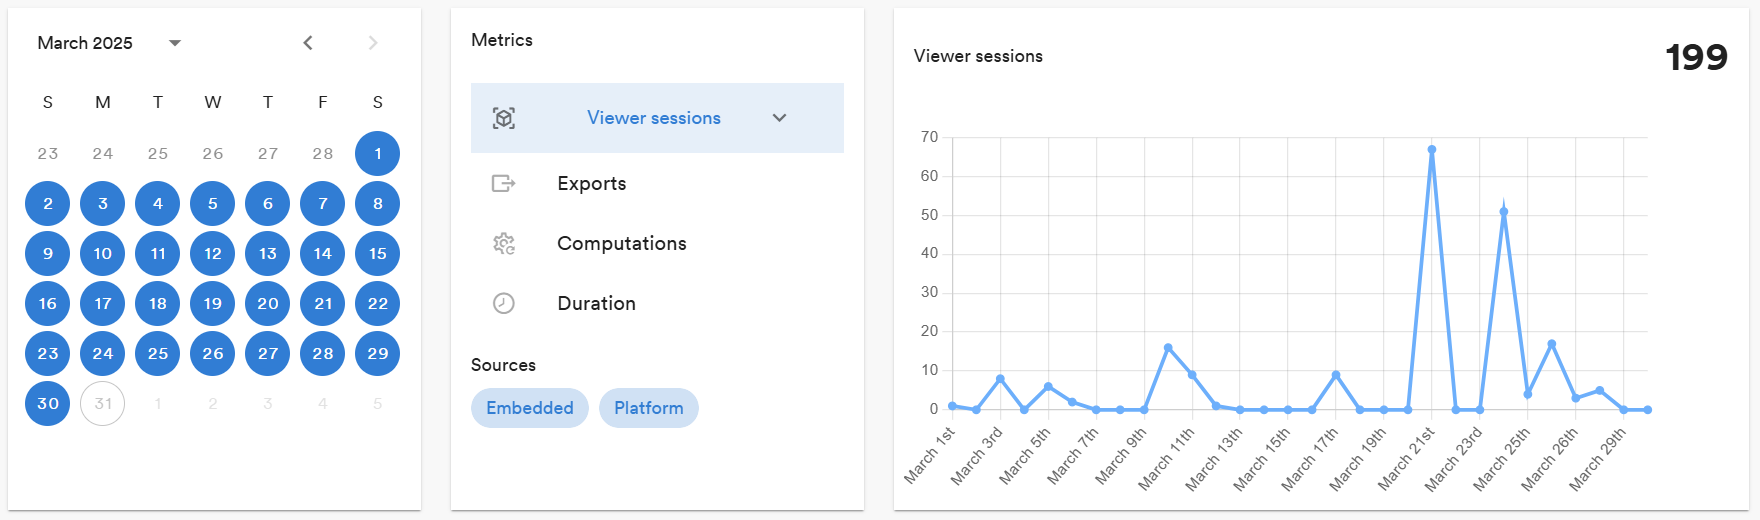This screenshot has height=520, width=1760.
Task: Select the Computations metric
Action: click(621, 243)
